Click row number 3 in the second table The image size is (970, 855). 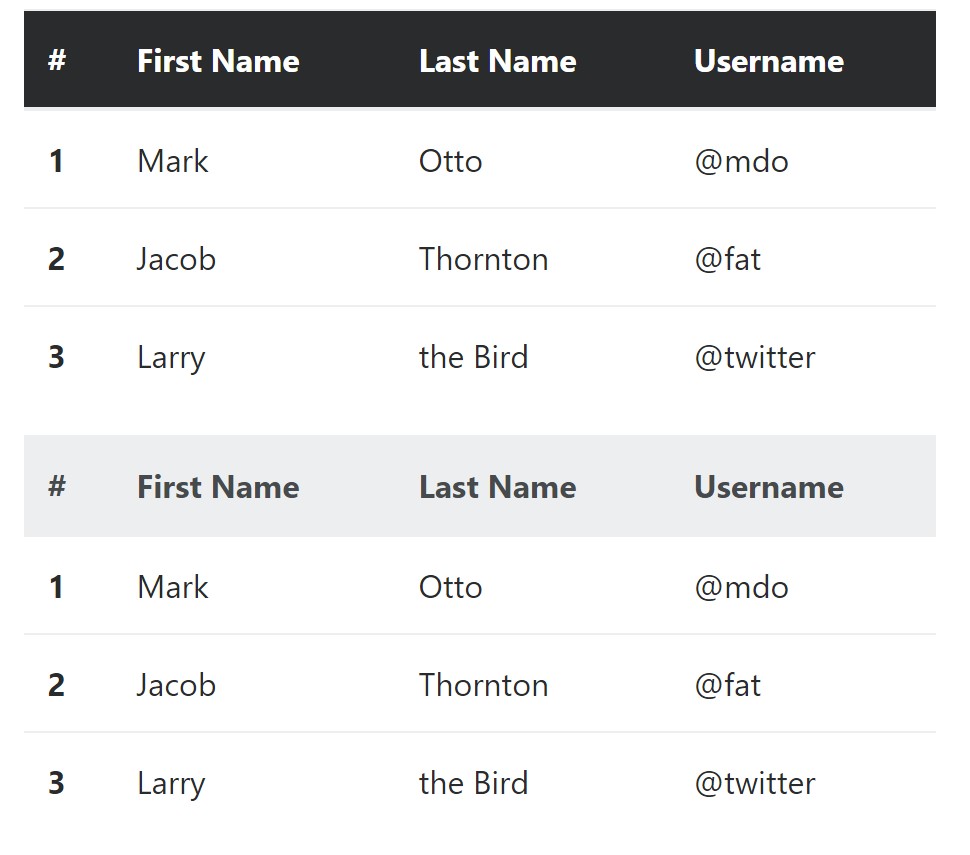coord(56,783)
